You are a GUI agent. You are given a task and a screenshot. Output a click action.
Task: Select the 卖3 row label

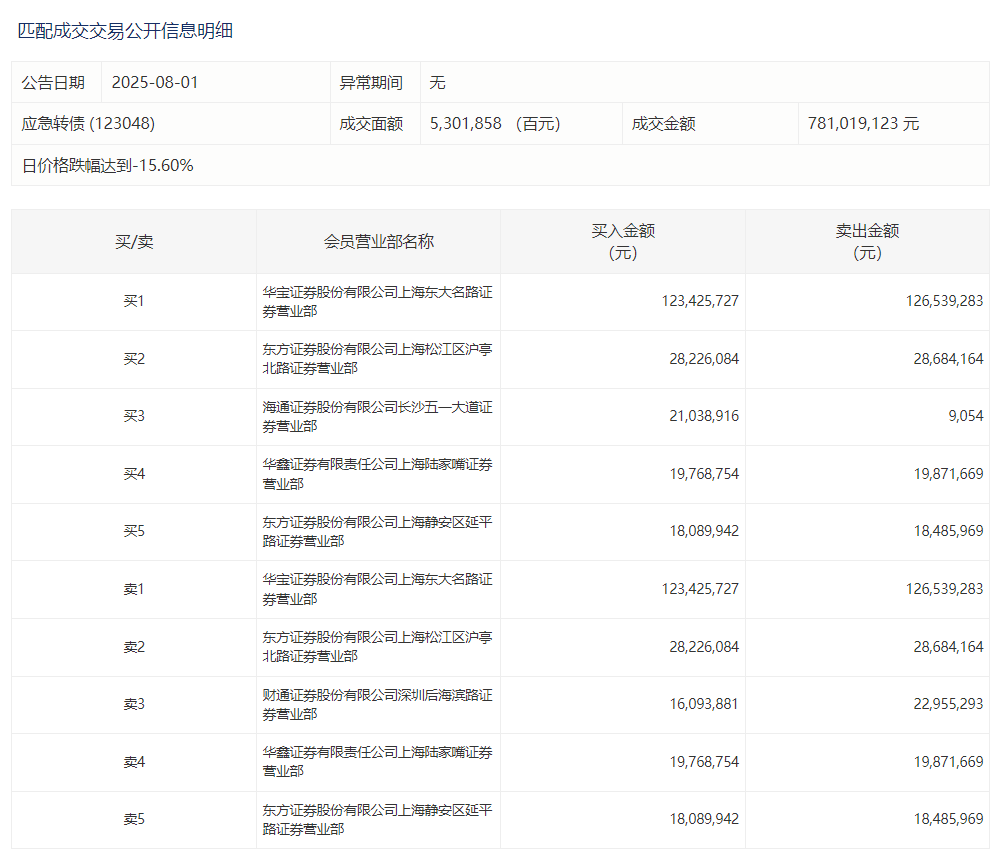click(134, 704)
